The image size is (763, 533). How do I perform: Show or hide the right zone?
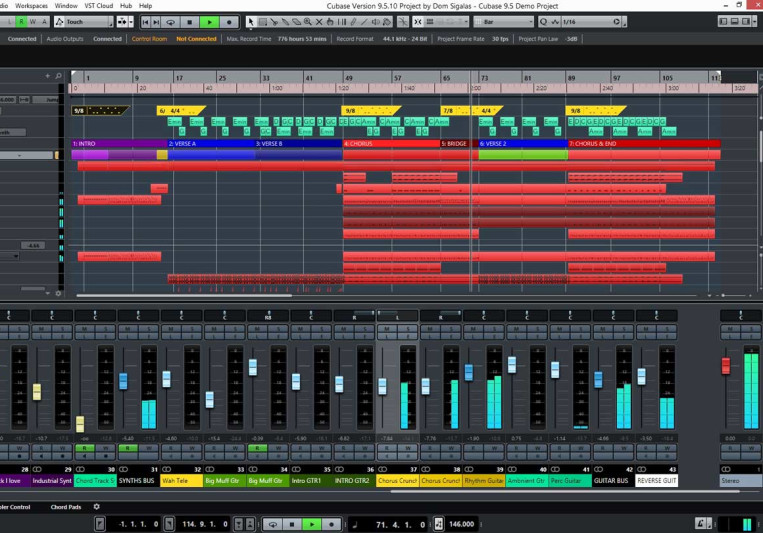745,21
